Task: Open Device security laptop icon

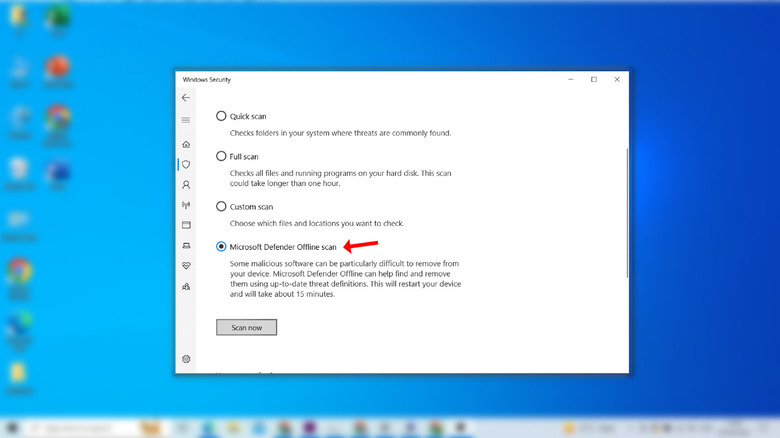Action: (x=186, y=245)
